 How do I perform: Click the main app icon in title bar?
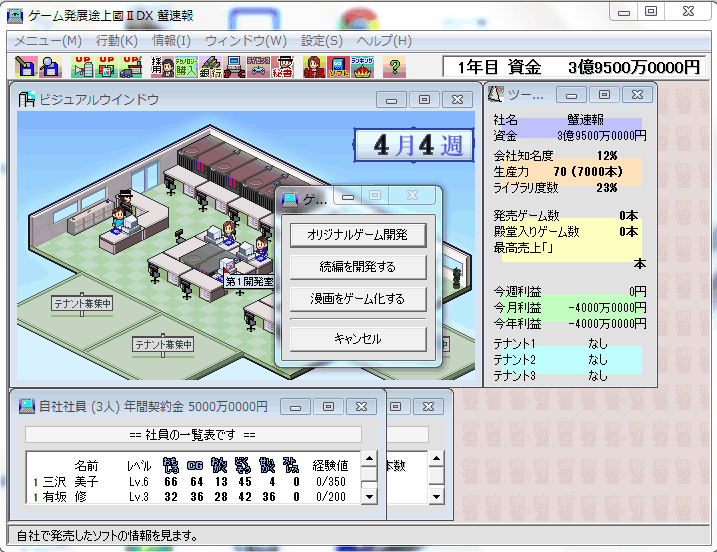[15, 16]
